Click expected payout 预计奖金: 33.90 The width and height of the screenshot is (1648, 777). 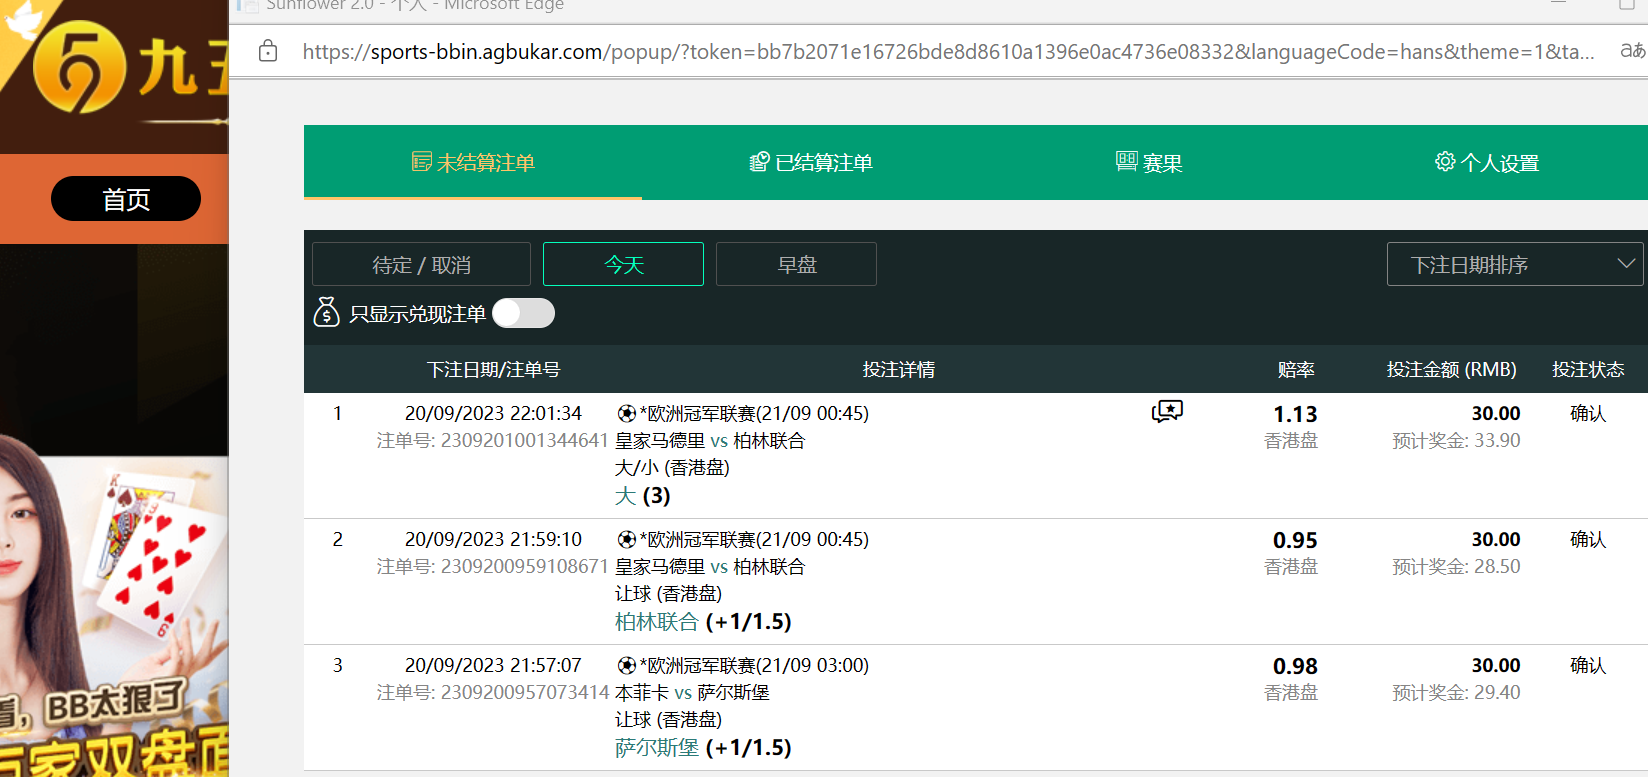[1456, 440]
